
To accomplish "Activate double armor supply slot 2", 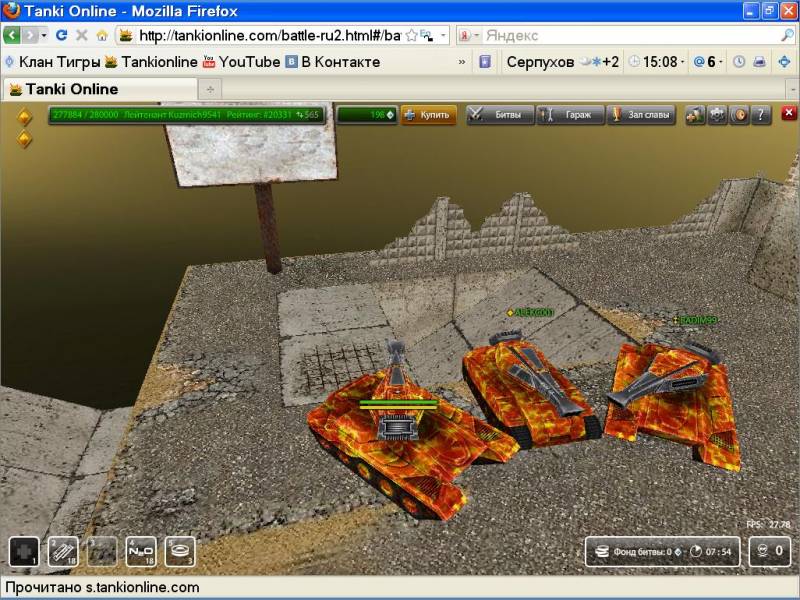I will pyautogui.click(x=63, y=552).
